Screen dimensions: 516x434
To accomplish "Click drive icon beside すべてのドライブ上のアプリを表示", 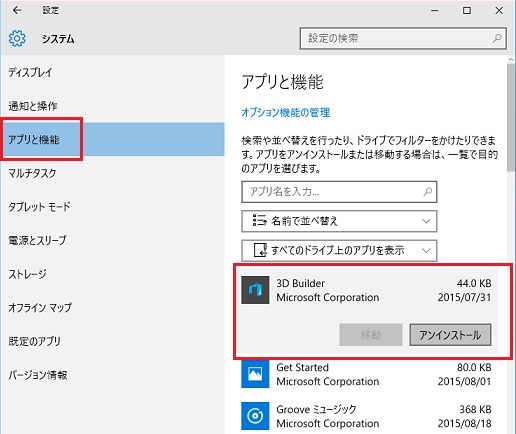I will tap(260, 250).
